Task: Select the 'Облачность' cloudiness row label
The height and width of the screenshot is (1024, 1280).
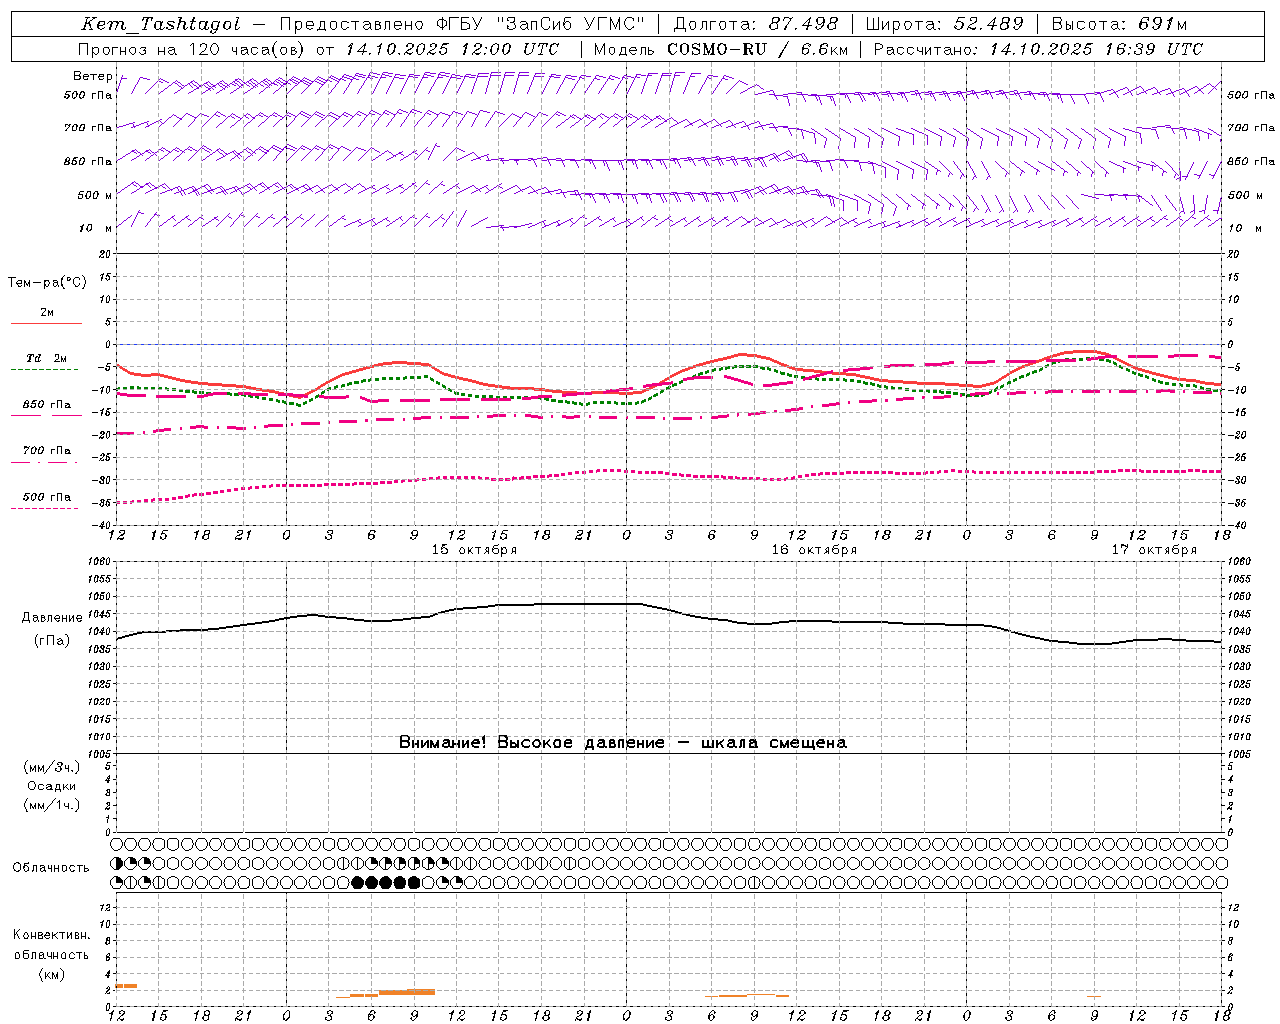Action: pos(51,867)
